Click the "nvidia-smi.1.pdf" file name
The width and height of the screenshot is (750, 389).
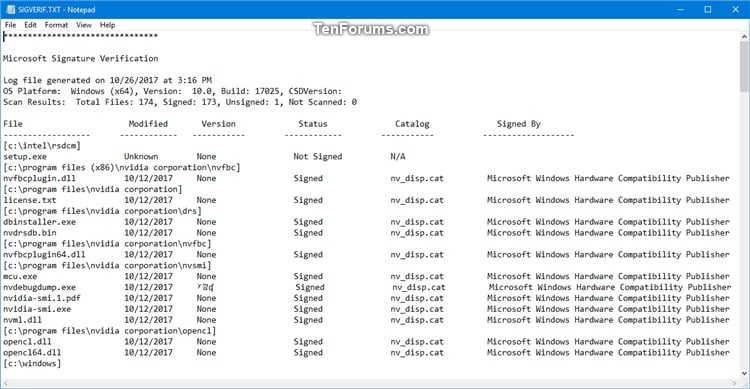(42, 298)
